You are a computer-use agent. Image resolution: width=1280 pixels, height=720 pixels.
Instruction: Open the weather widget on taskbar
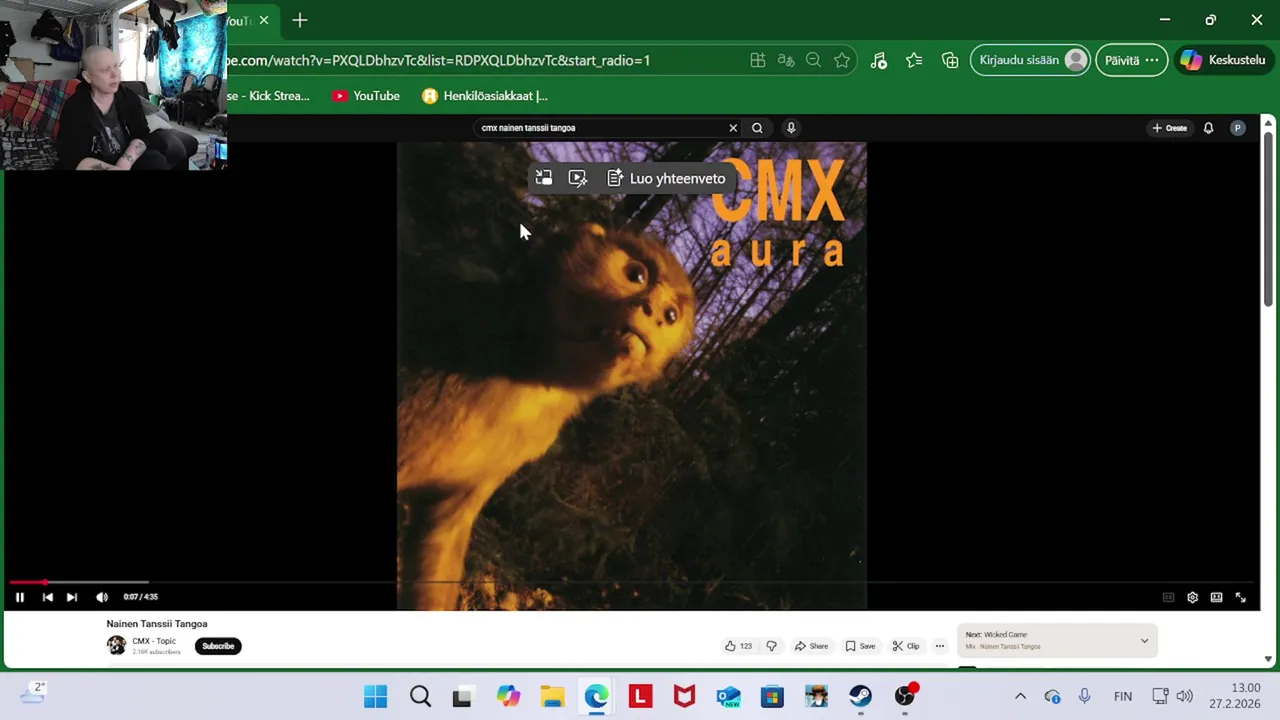pyautogui.click(x=32, y=693)
